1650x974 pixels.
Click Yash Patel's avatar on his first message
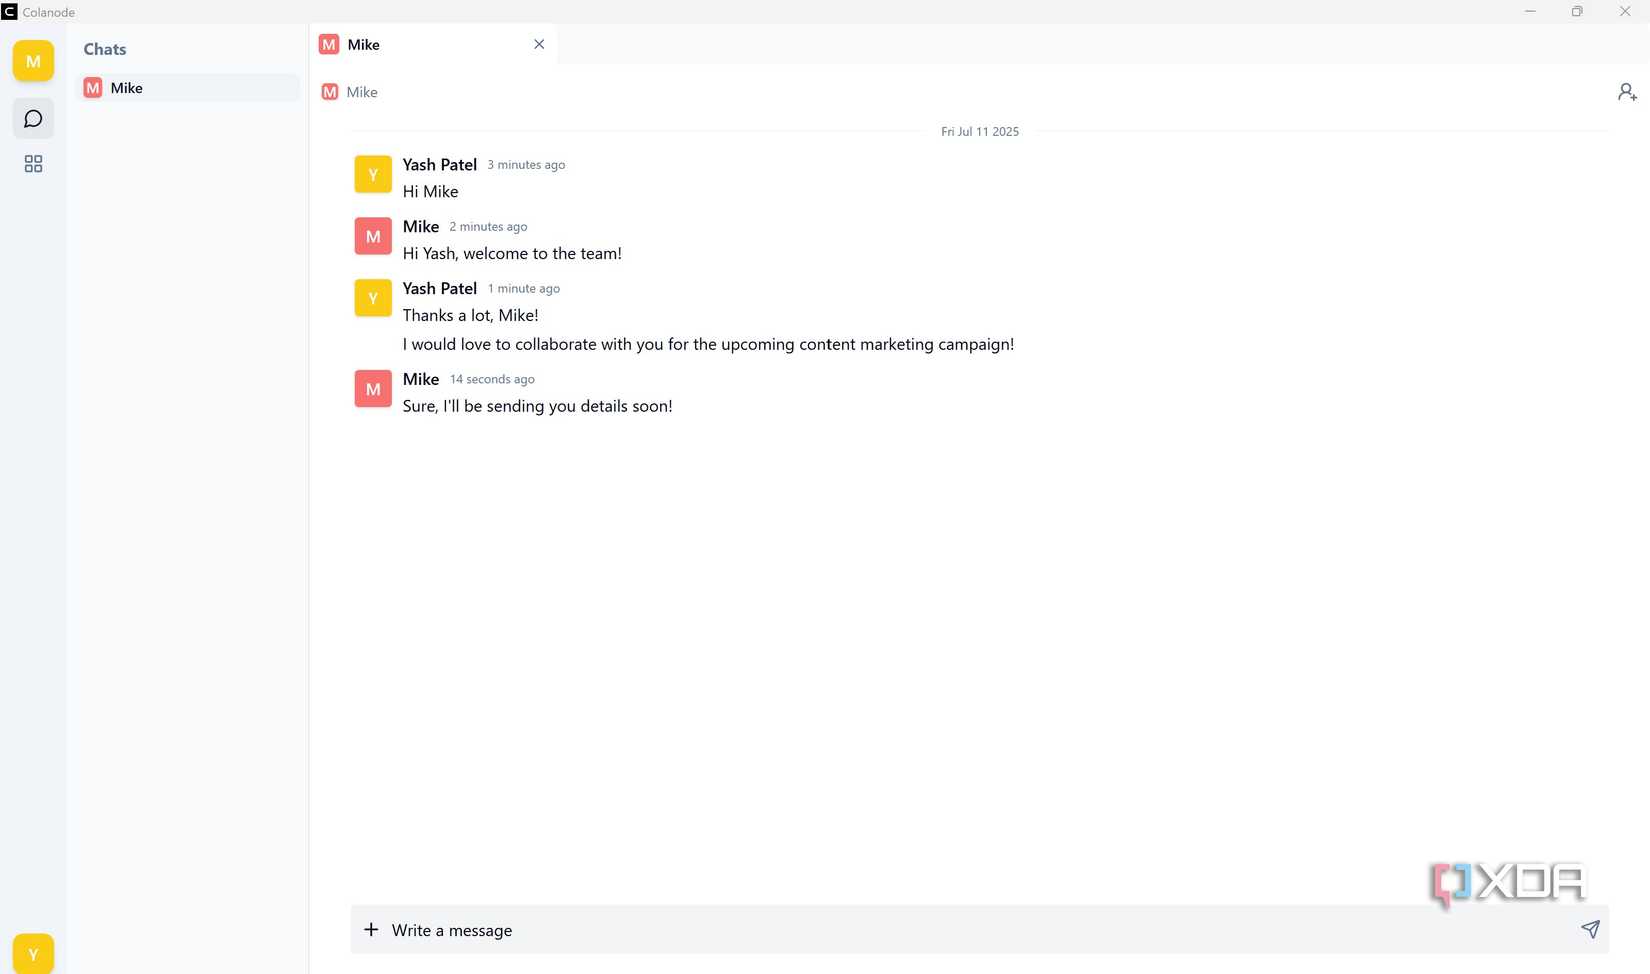(372, 173)
